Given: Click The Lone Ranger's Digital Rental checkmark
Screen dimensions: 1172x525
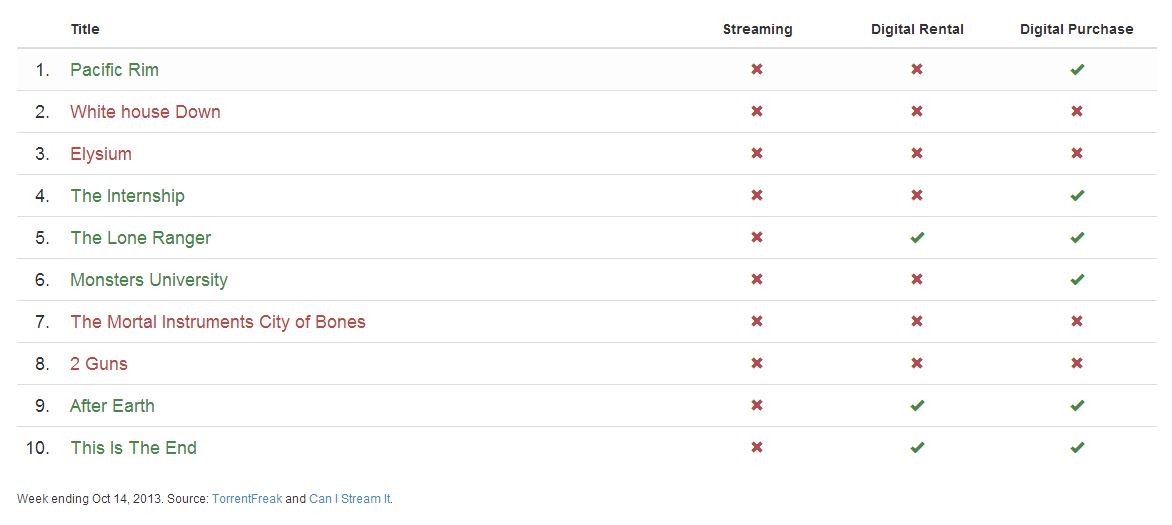Looking at the screenshot, I should pyautogui.click(x=917, y=238).
